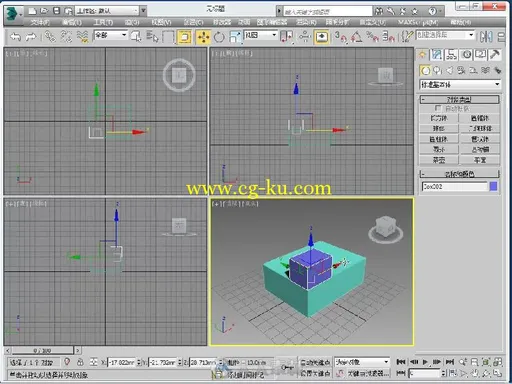Collapse the Object Type rollout
This screenshot has height=384, width=512.
(459, 99)
